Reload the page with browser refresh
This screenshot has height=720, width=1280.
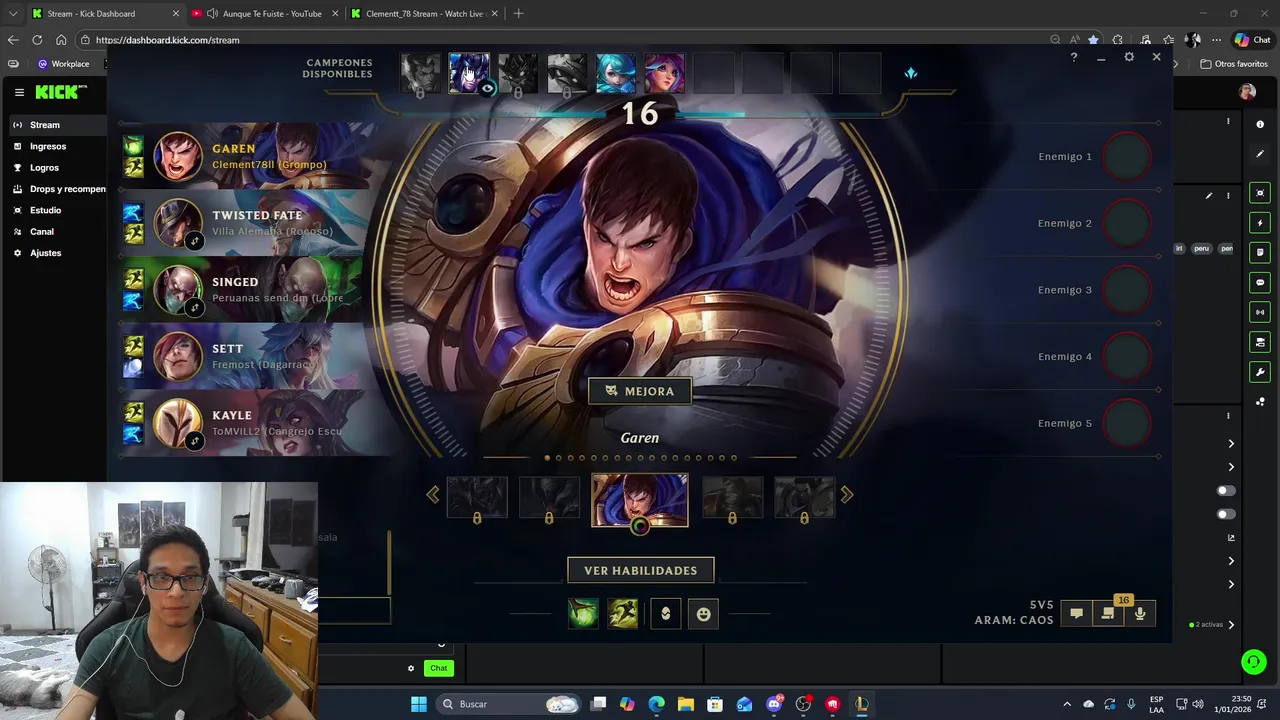[37, 40]
